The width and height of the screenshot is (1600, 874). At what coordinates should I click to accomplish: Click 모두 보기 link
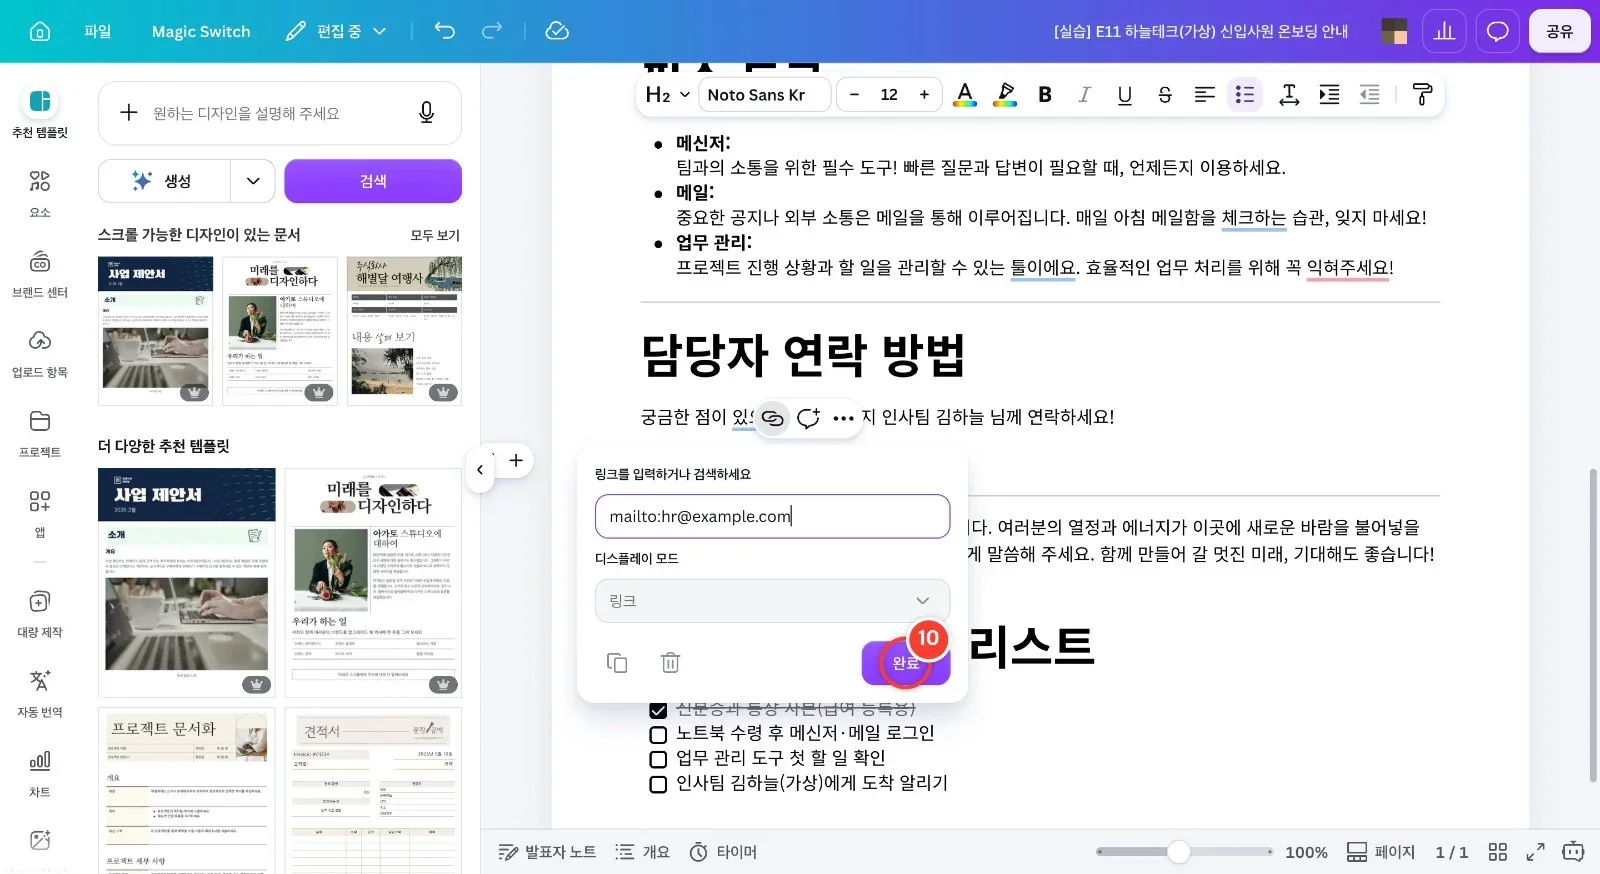(x=435, y=235)
